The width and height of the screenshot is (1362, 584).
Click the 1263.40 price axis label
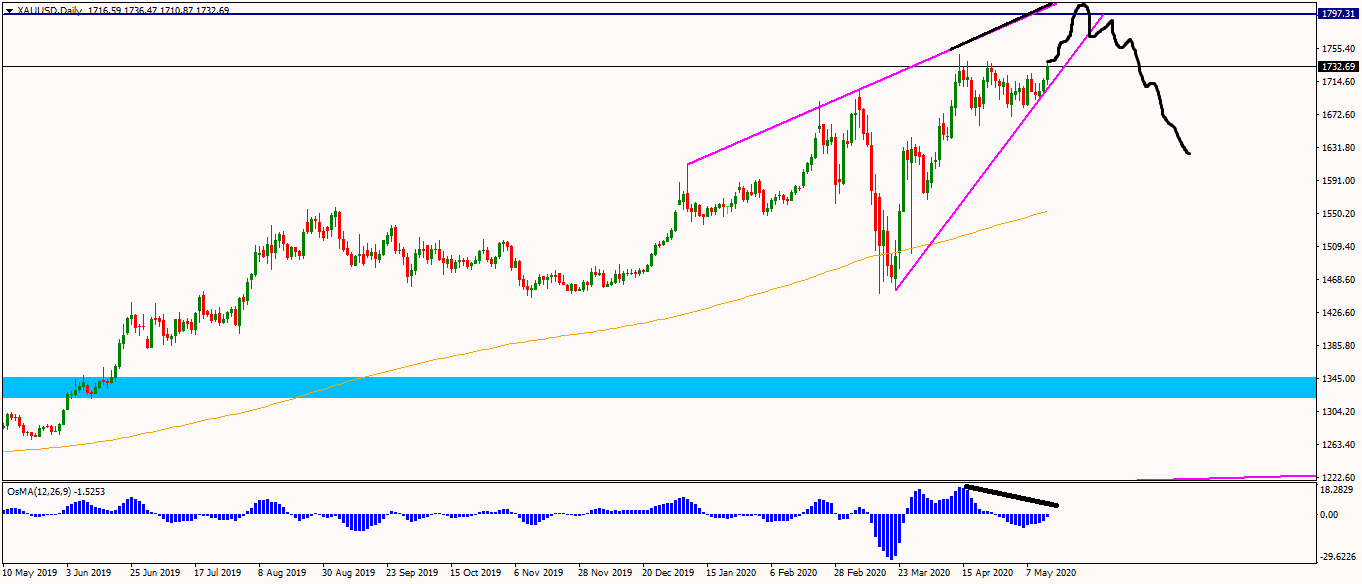(1339, 445)
